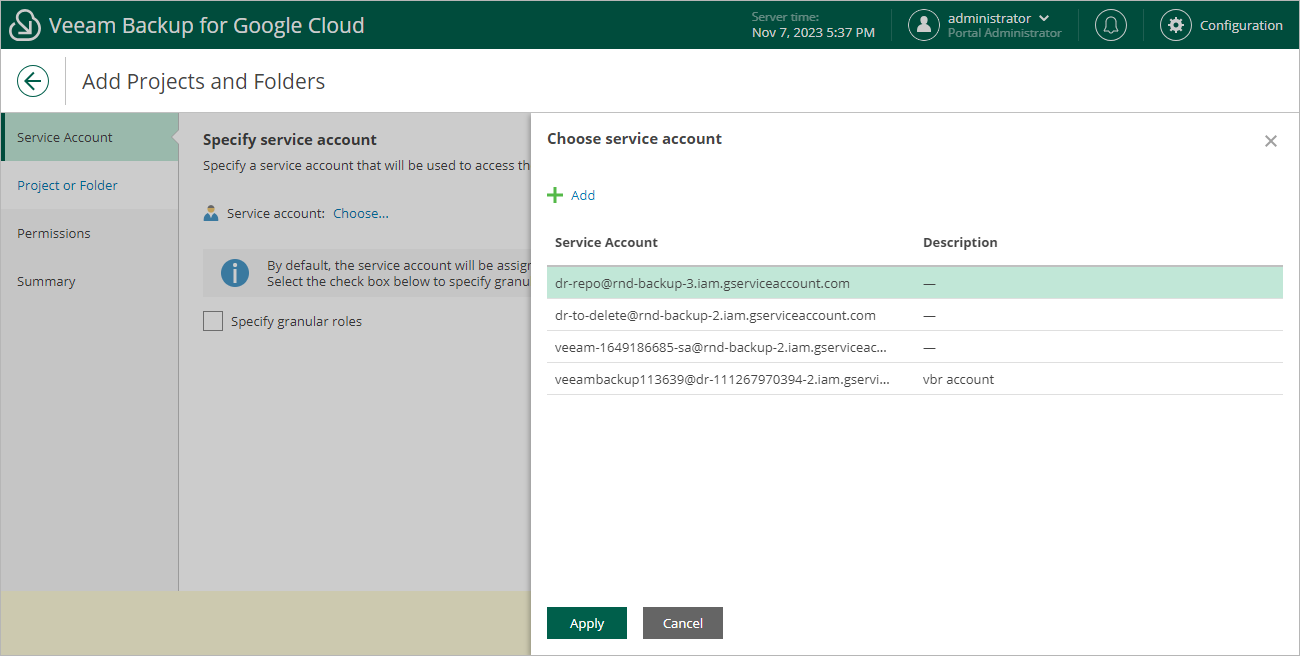1300x656 pixels.
Task: Enable Specify granular roles checkbox
Action: pos(213,321)
